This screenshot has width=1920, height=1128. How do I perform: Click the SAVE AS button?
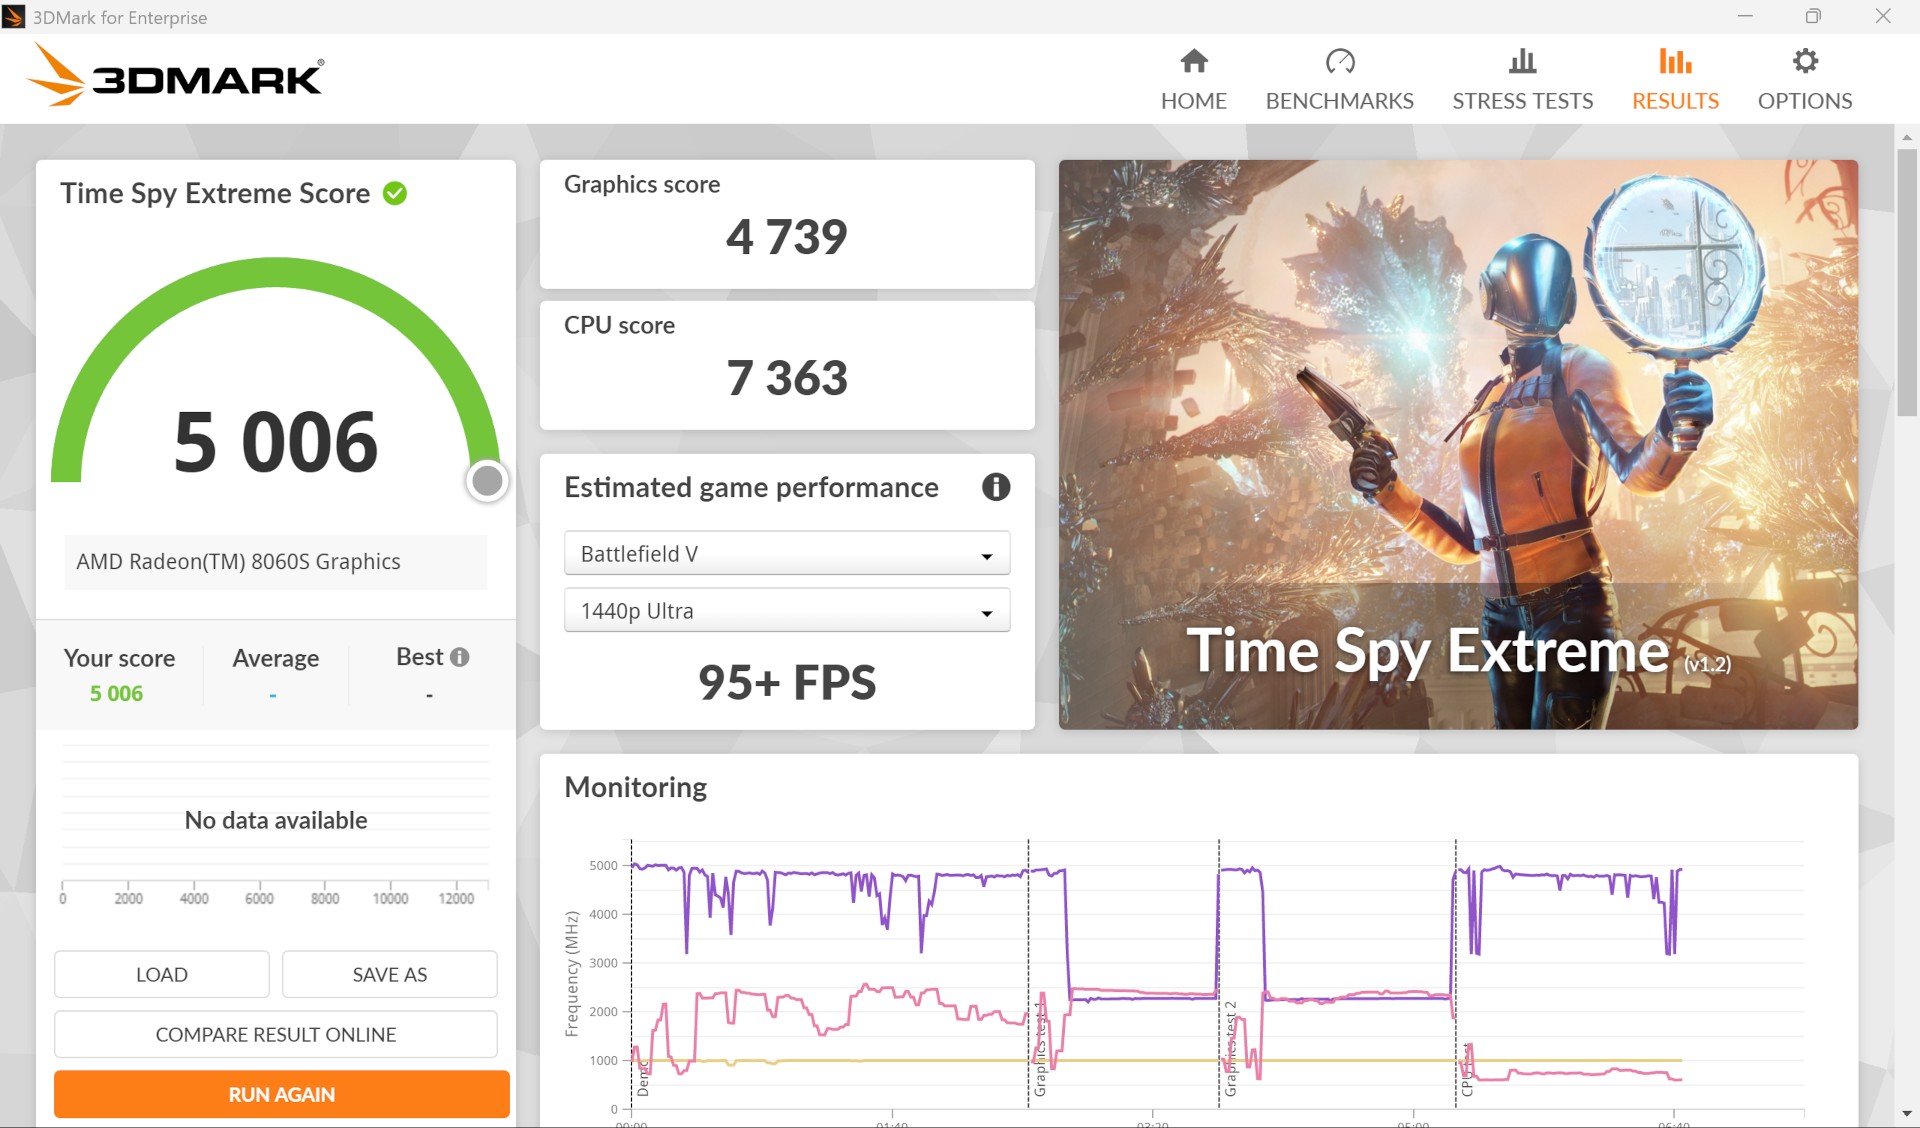(389, 974)
